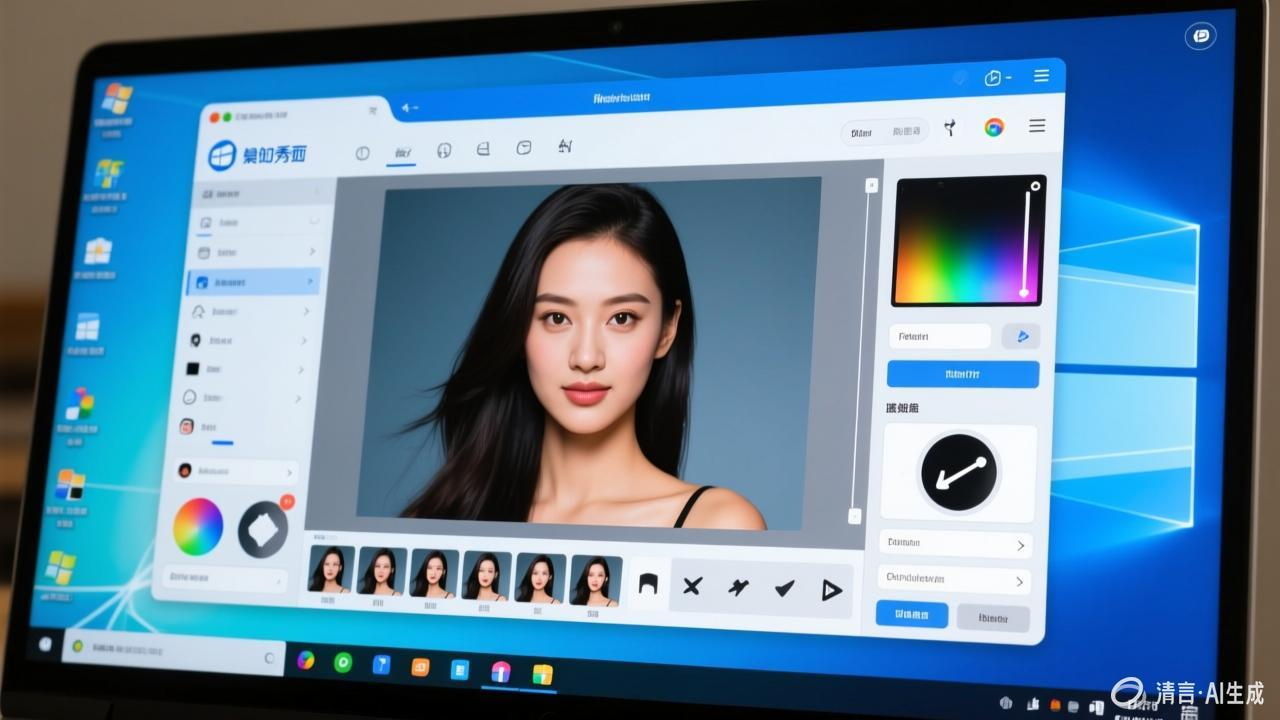This screenshot has height=720, width=1280.
Task: Select the plain circle icon in top toolbar
Action: [x=362, y=153]
